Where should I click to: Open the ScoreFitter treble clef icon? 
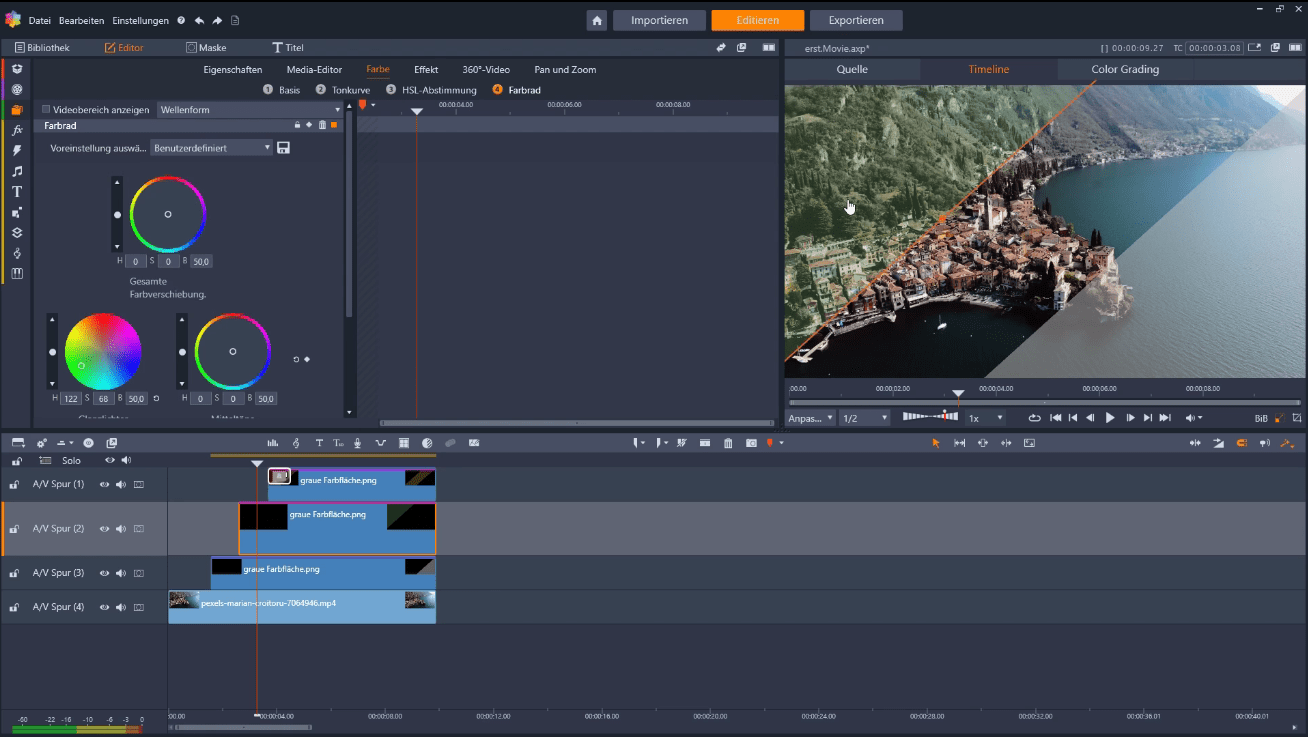click(x=296, y=443)
